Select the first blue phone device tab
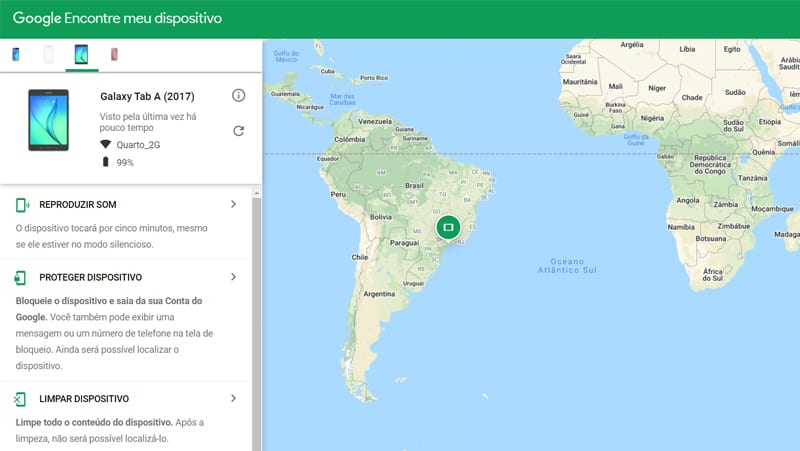800x451 pixels. point(16,54)
